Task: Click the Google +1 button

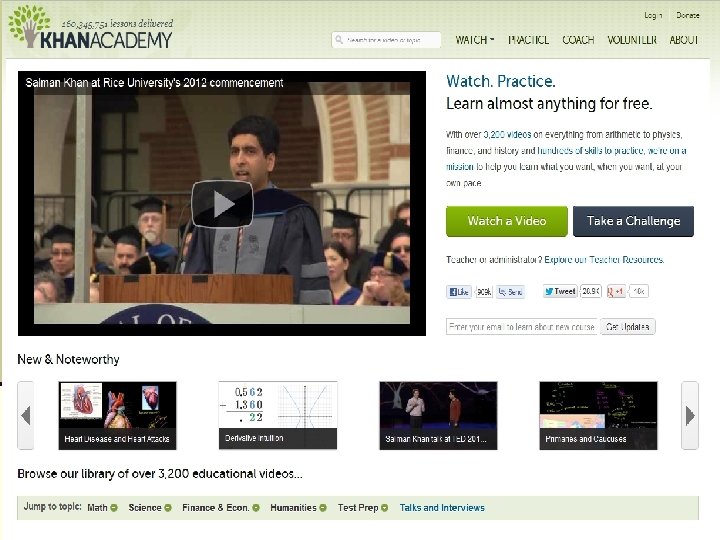Action: pos(616,291)
